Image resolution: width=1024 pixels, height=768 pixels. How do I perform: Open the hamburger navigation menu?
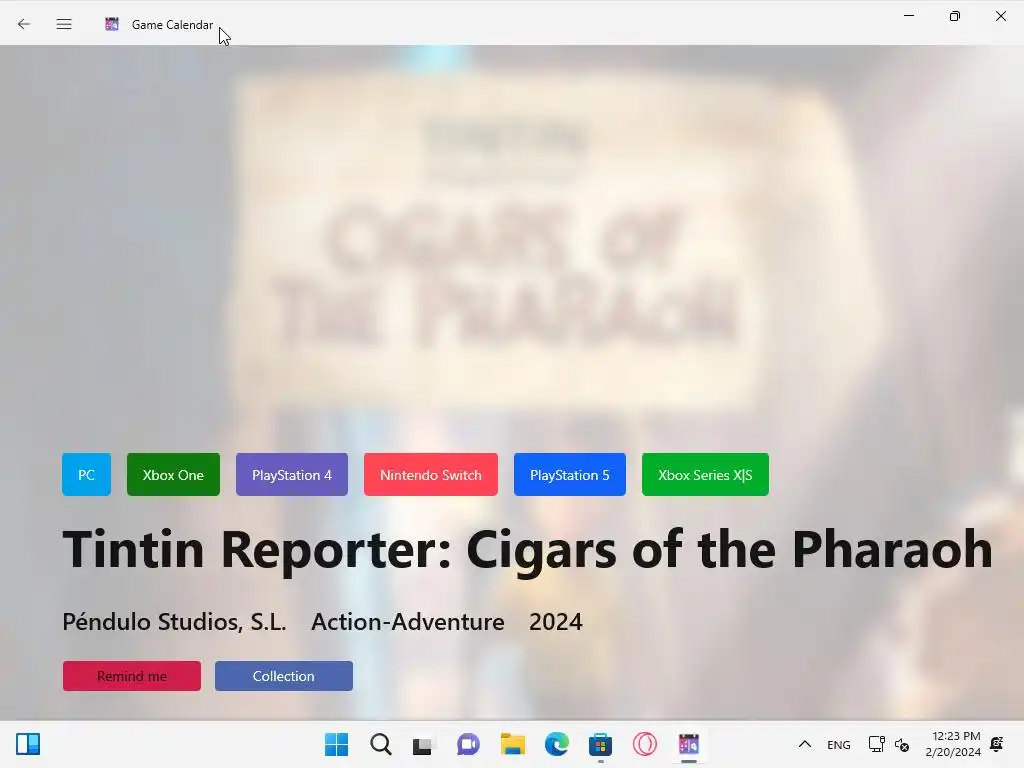tap(64, 24)
